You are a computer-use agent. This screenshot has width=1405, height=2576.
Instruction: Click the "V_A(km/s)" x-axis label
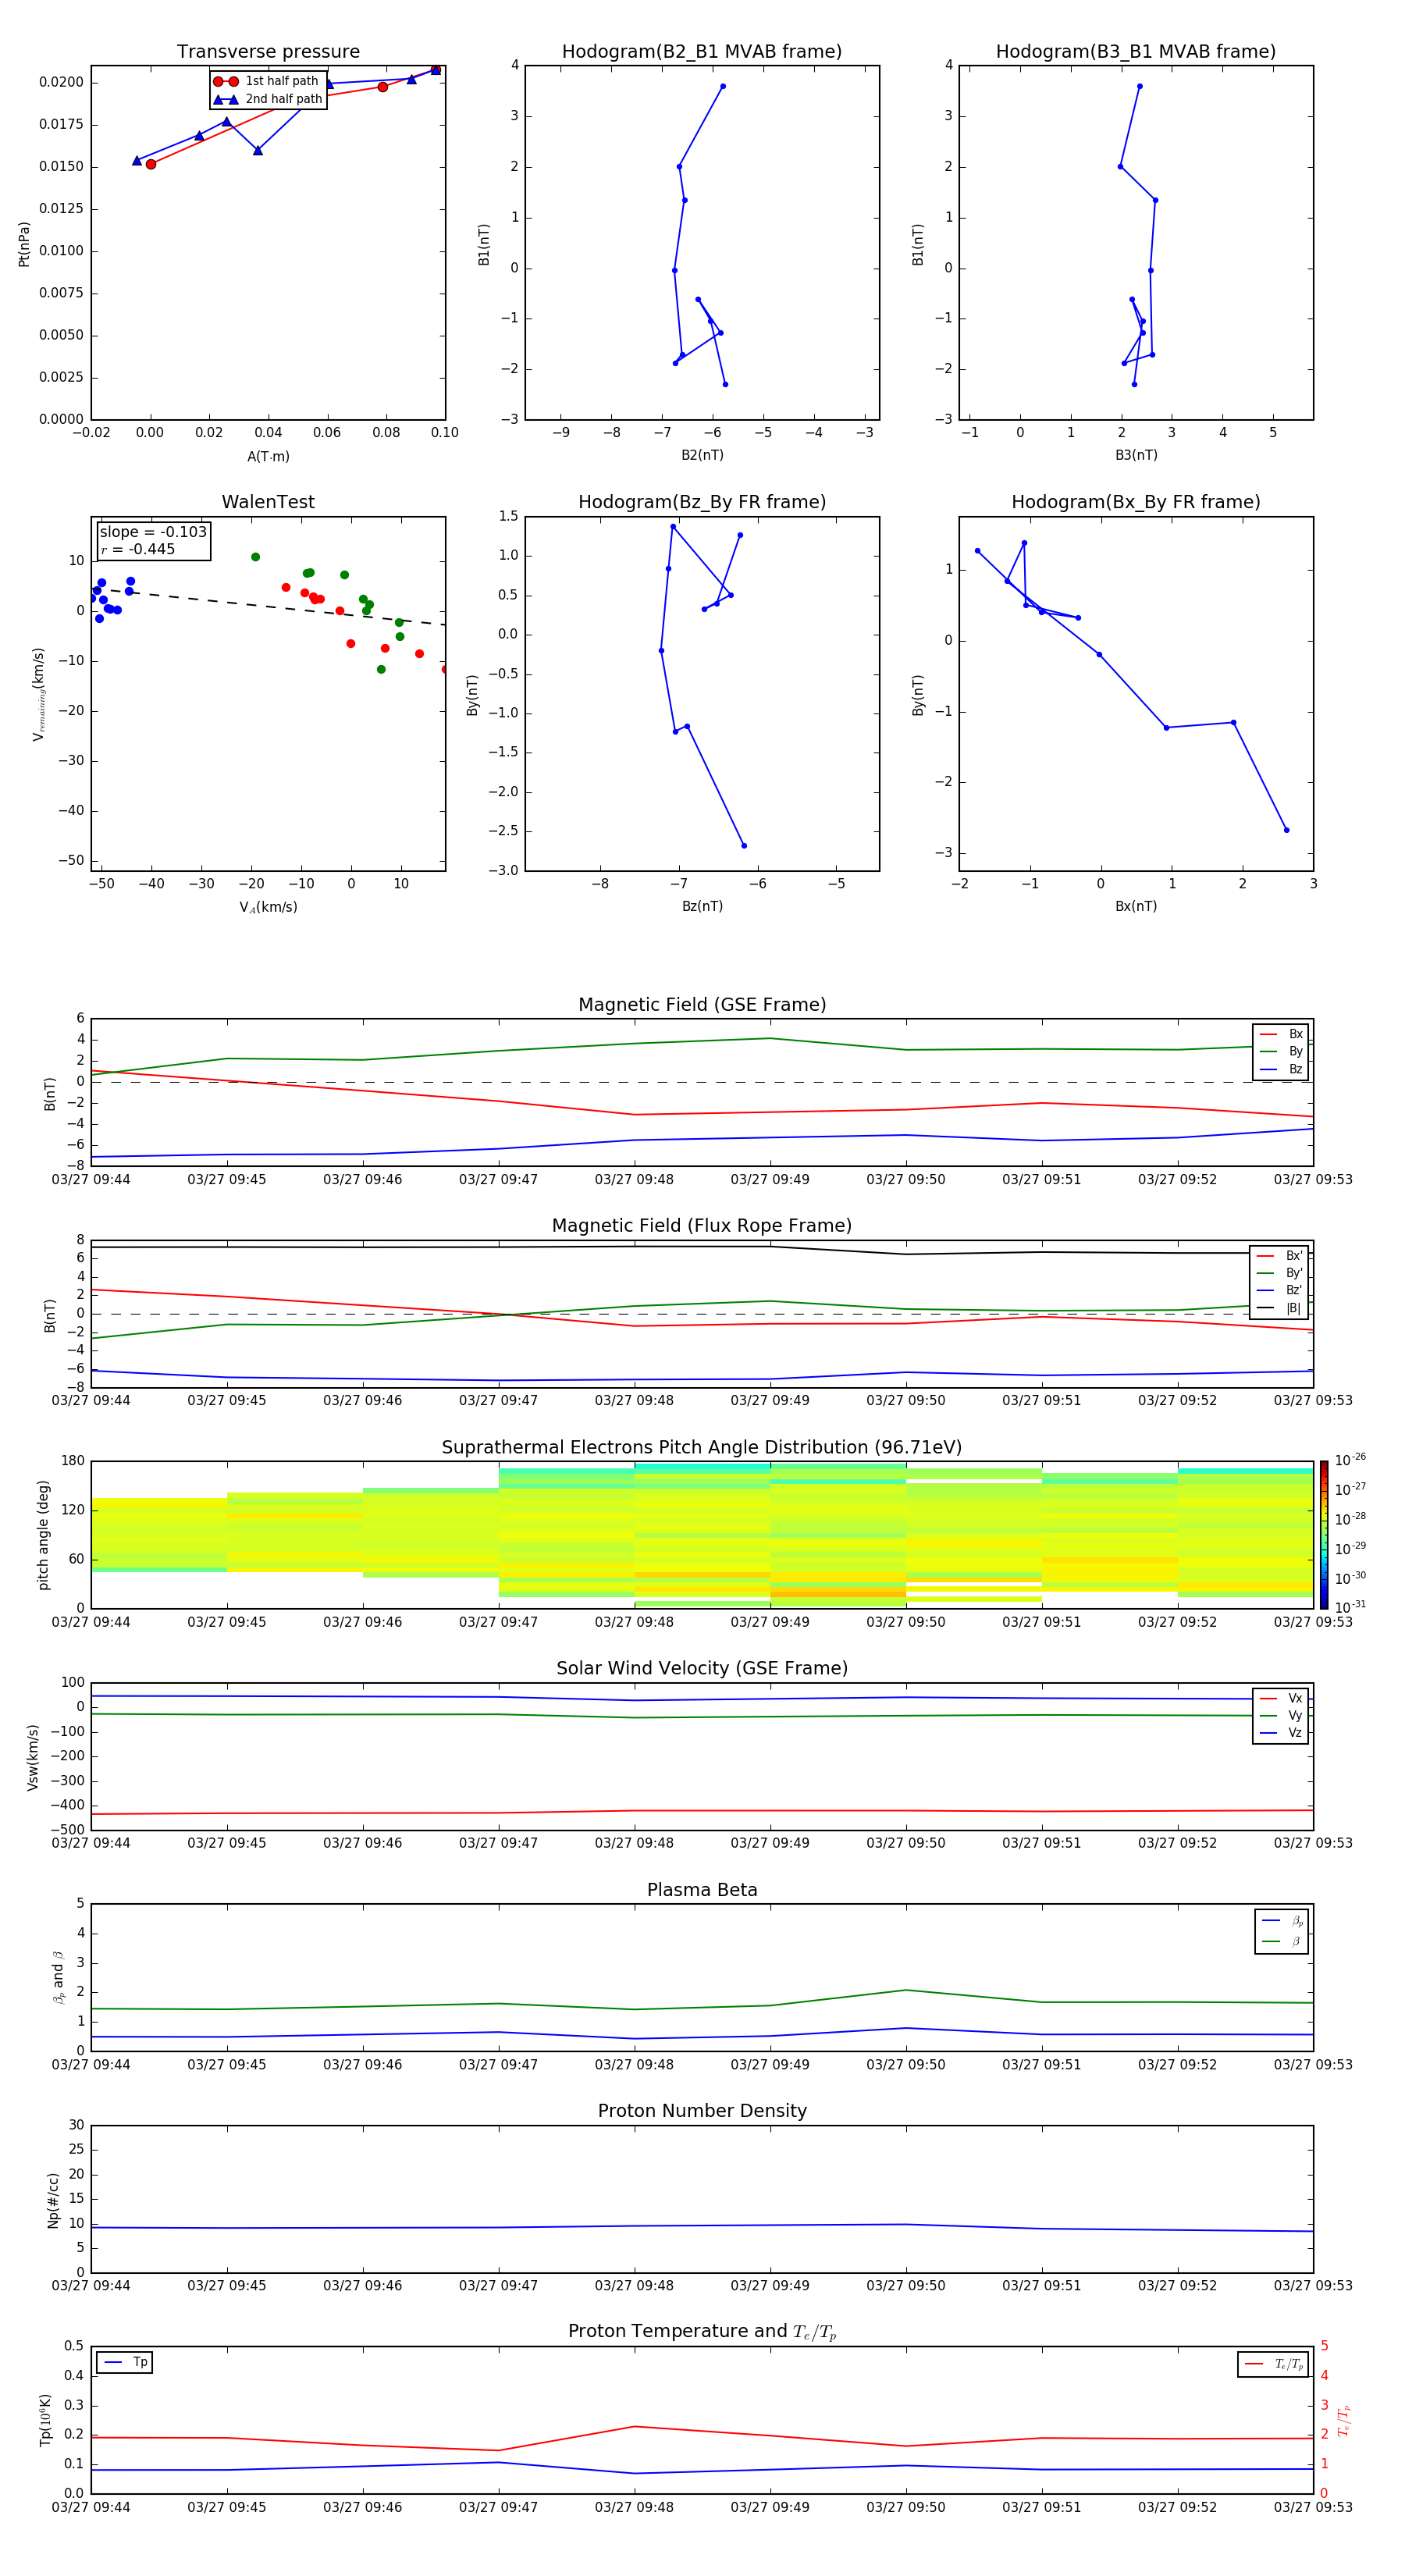point(268,907)
